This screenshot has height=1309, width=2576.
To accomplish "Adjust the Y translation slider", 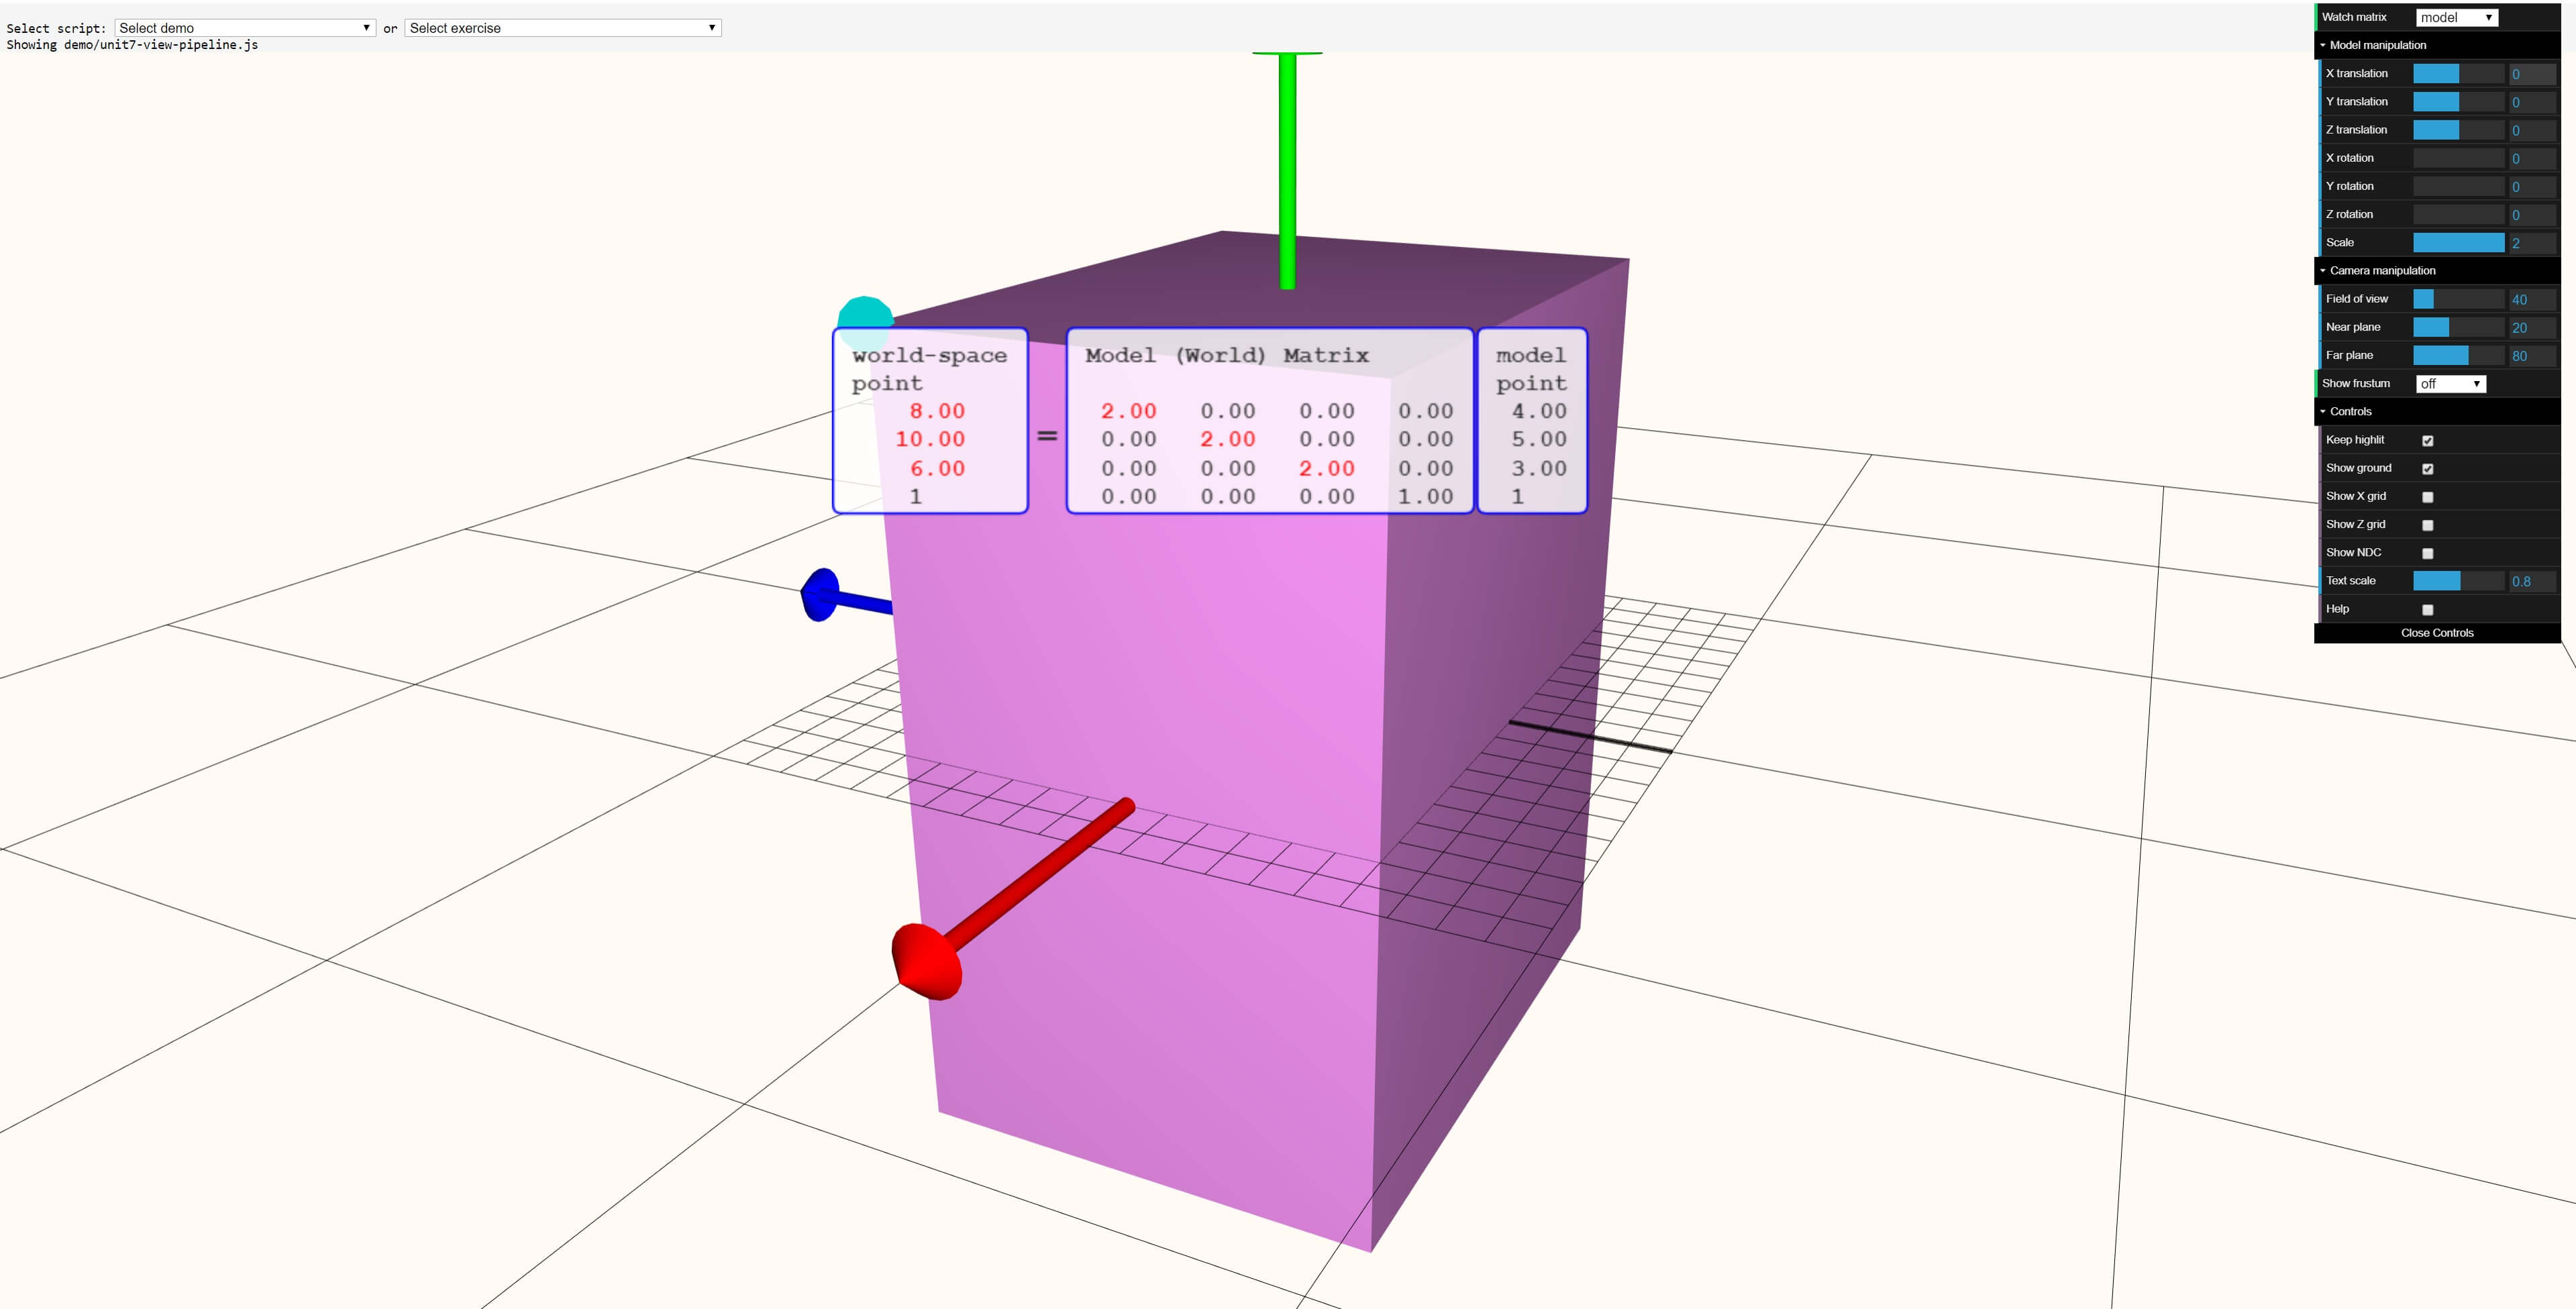I will point(2458,101).
